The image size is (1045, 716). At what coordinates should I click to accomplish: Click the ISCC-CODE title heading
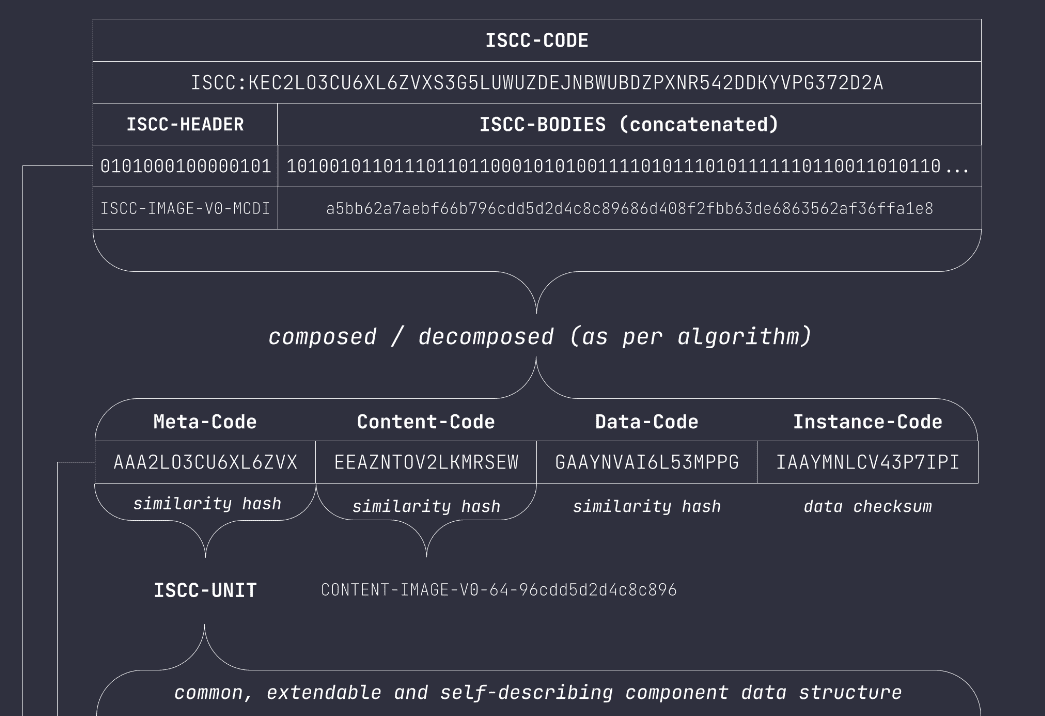tap(537, 41)
